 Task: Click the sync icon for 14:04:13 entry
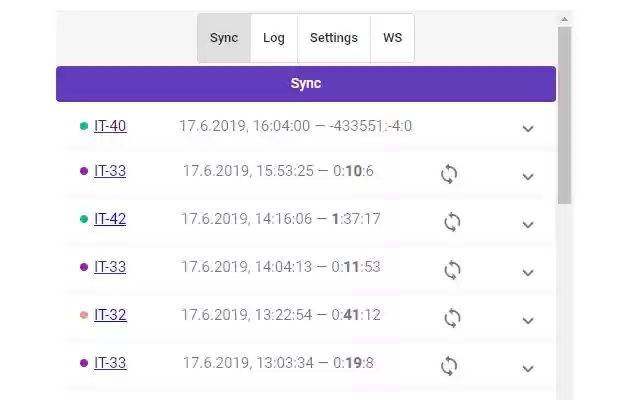click(452, 270)
